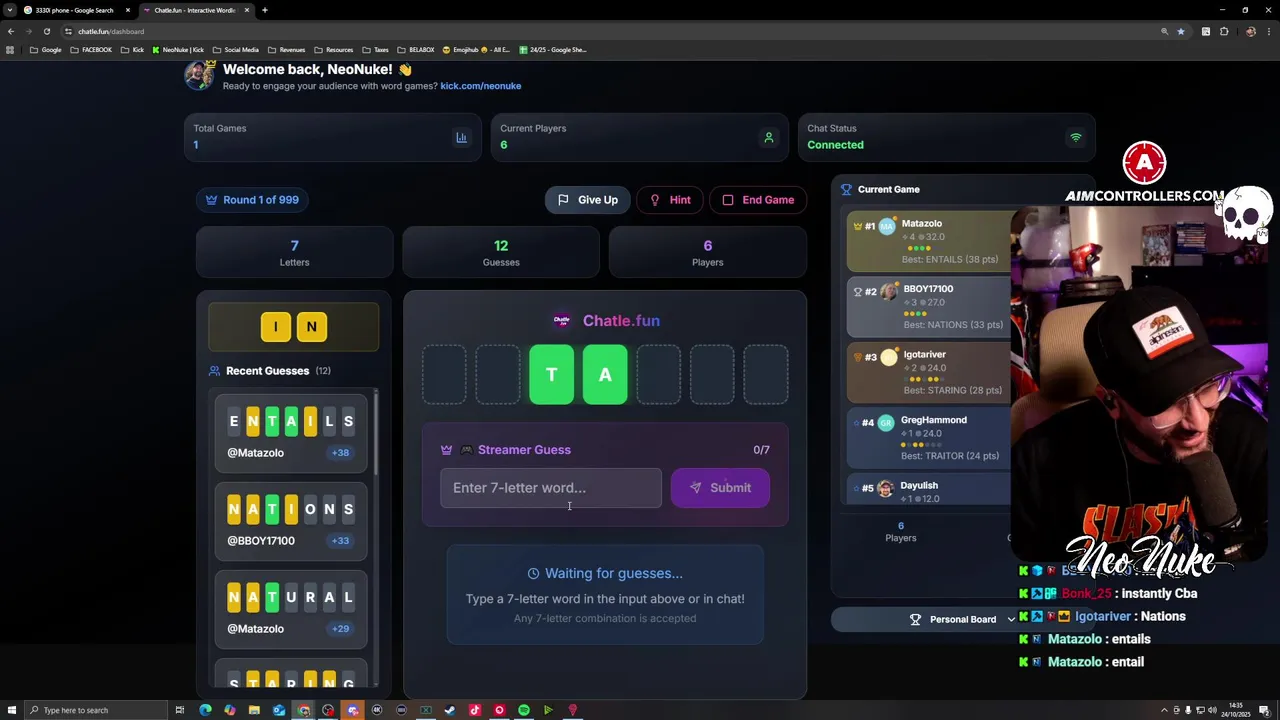Click the Recent Guesses people icon

click(214, 371)
